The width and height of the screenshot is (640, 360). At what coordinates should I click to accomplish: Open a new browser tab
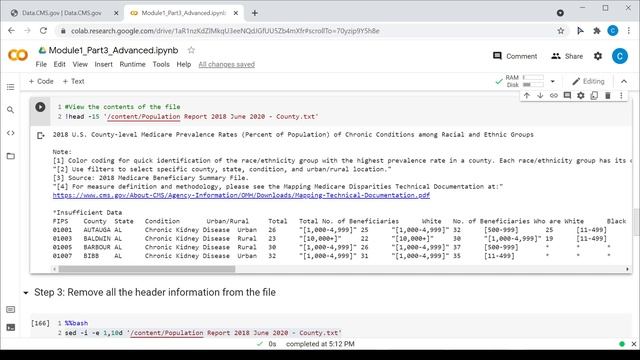pyautogui.click(x=255, y=13)
